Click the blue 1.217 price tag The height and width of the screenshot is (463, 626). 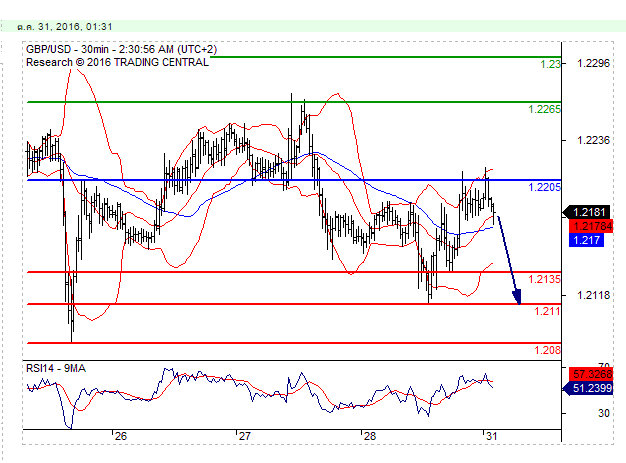tap(586, 240)
